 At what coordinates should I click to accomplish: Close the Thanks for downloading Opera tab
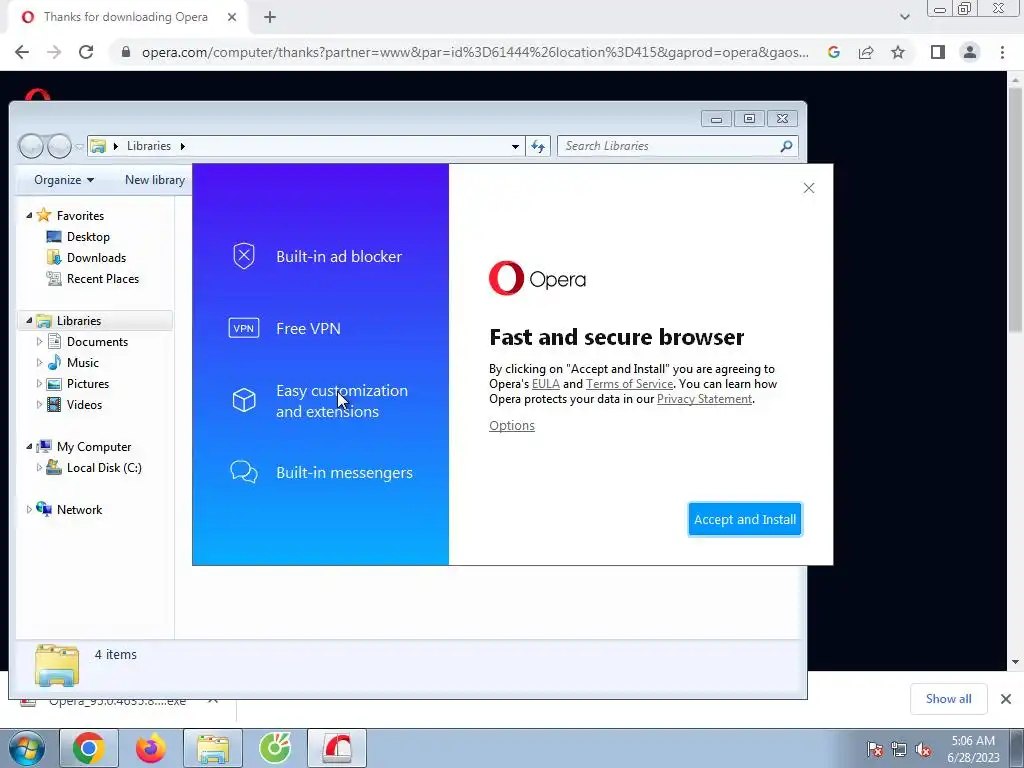tap(232, 17)
